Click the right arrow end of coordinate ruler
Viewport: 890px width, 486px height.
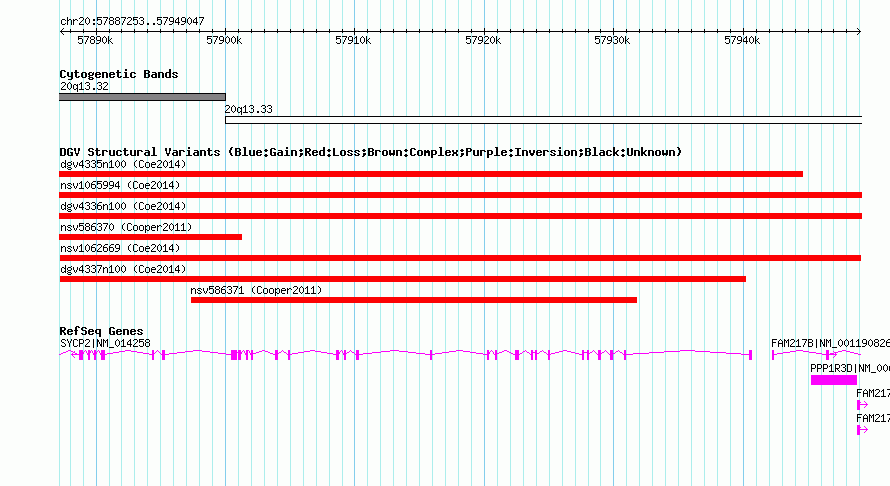click(x=858, y=32)
